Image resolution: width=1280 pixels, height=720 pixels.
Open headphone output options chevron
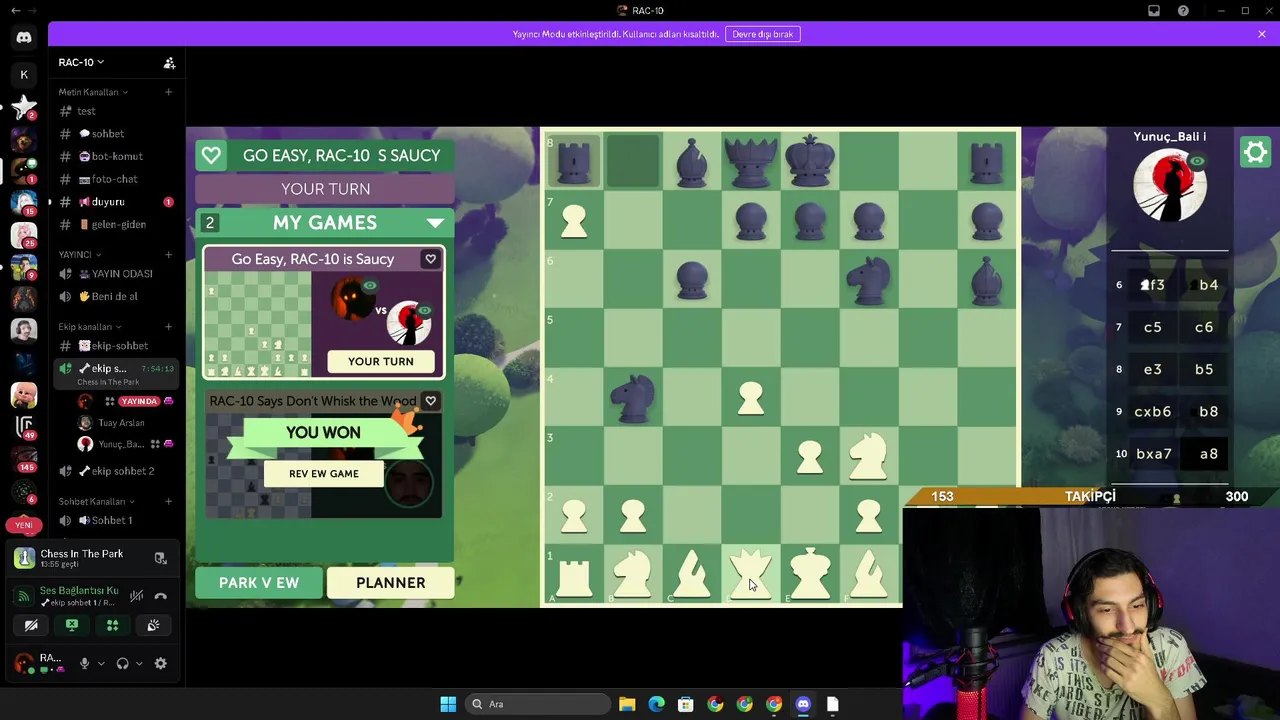pyautogui.click(x=139, y=664)
